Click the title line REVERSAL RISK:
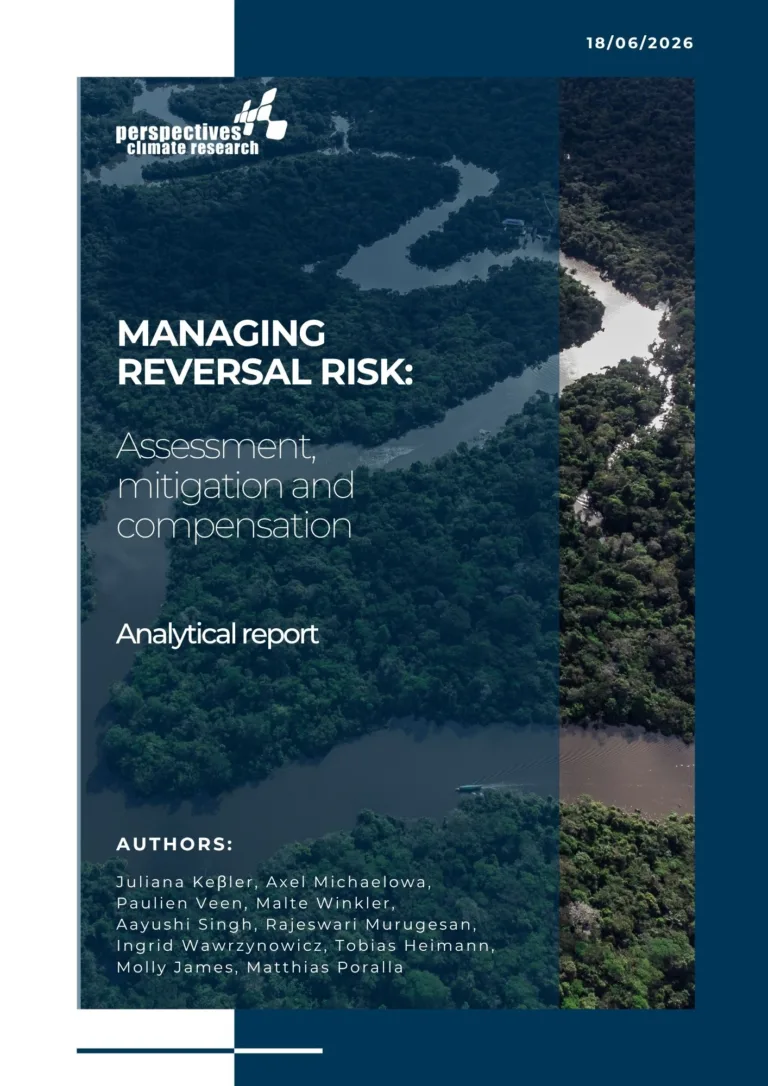Image resolution: width=768 pixels, height=1086 pixels. coord(264,373)
